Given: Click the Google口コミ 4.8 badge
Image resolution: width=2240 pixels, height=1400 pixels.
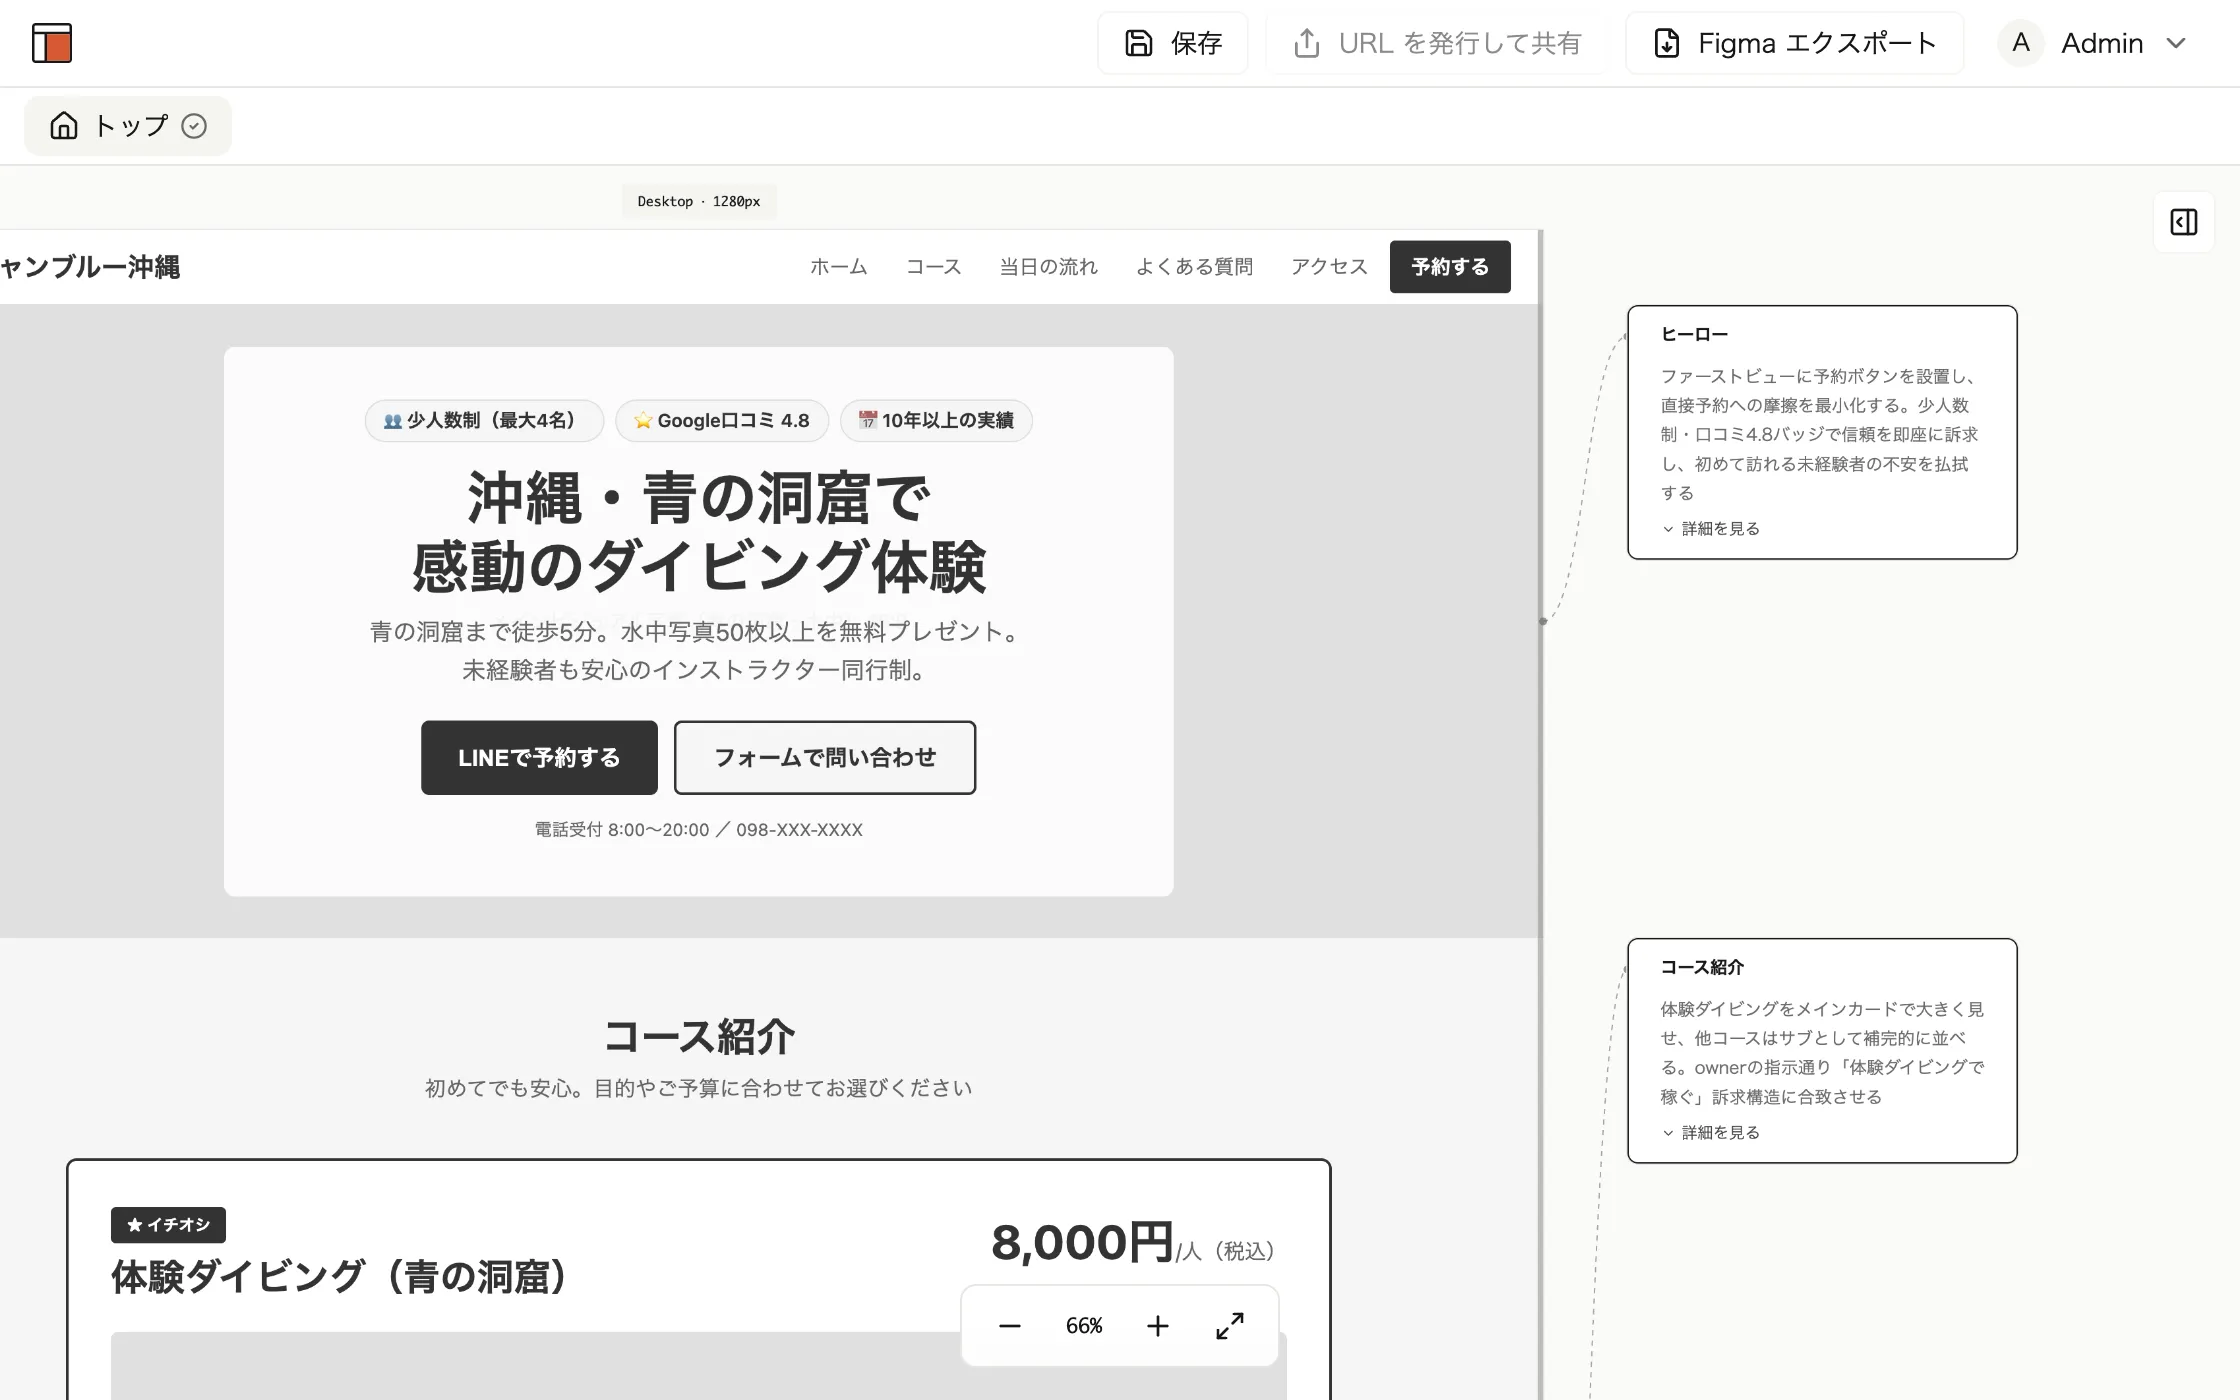Looking at the screenshot, I should (722, 421).
